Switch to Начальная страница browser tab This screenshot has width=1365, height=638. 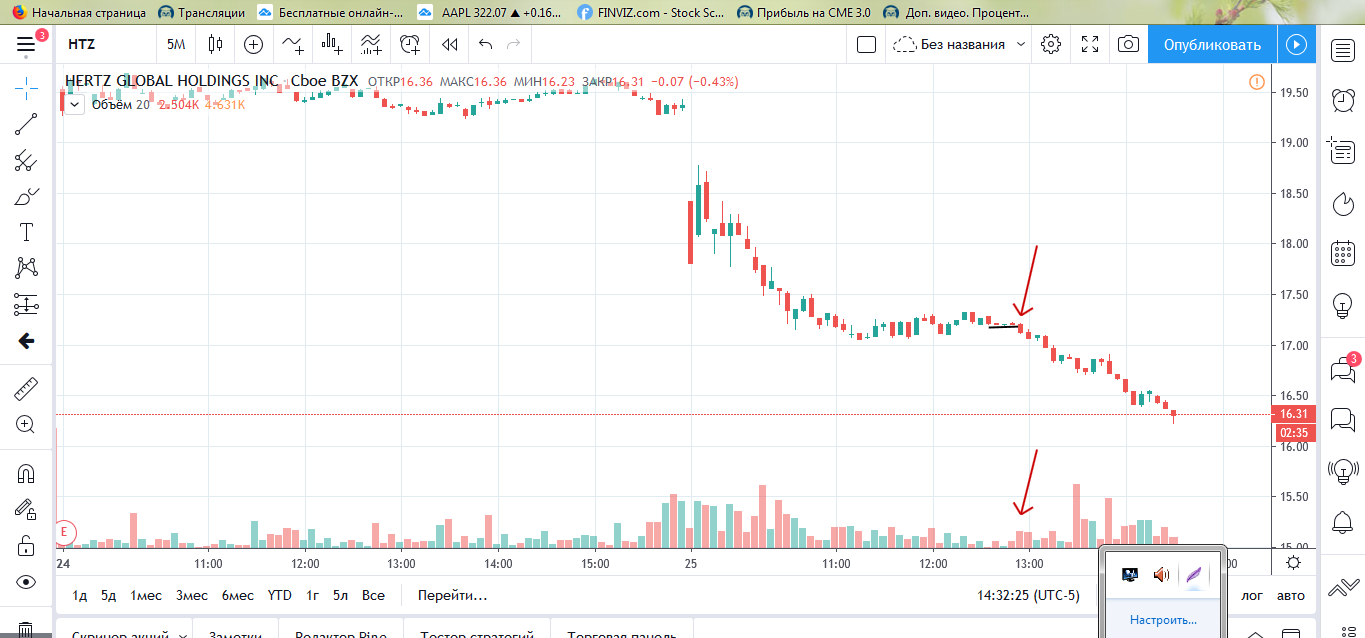point(78,13)
